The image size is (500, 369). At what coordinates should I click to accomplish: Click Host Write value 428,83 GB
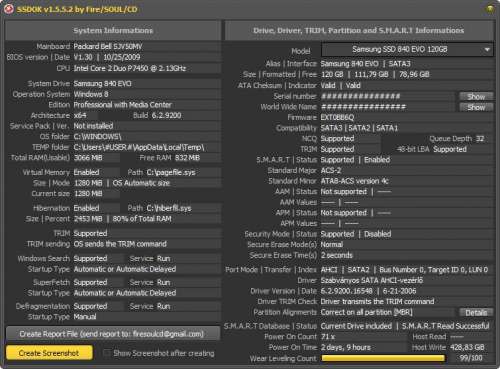tap(467, 347)
